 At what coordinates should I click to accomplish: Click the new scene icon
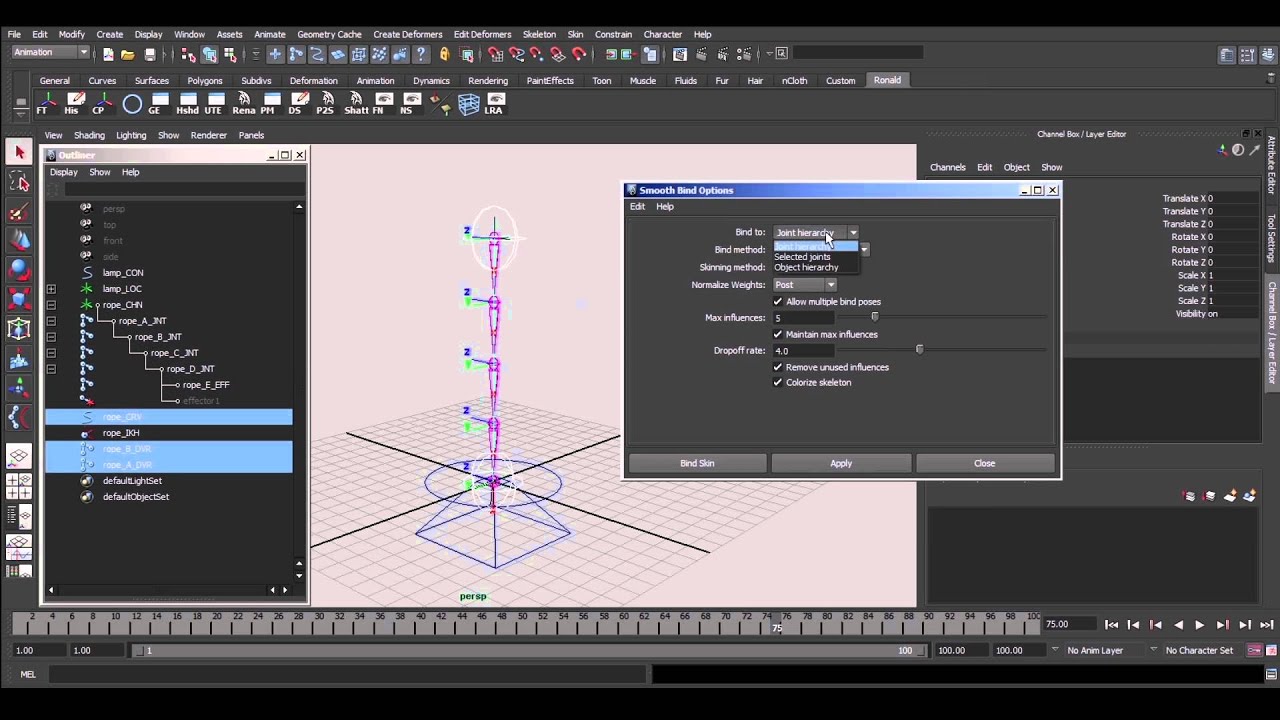[108, 54]
